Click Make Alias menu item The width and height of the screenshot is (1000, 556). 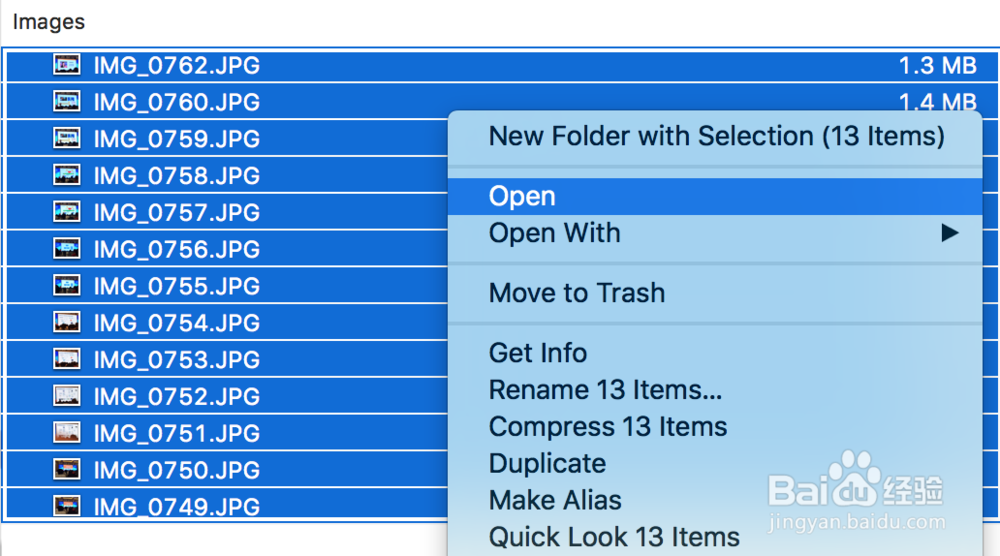click(555, 500)
